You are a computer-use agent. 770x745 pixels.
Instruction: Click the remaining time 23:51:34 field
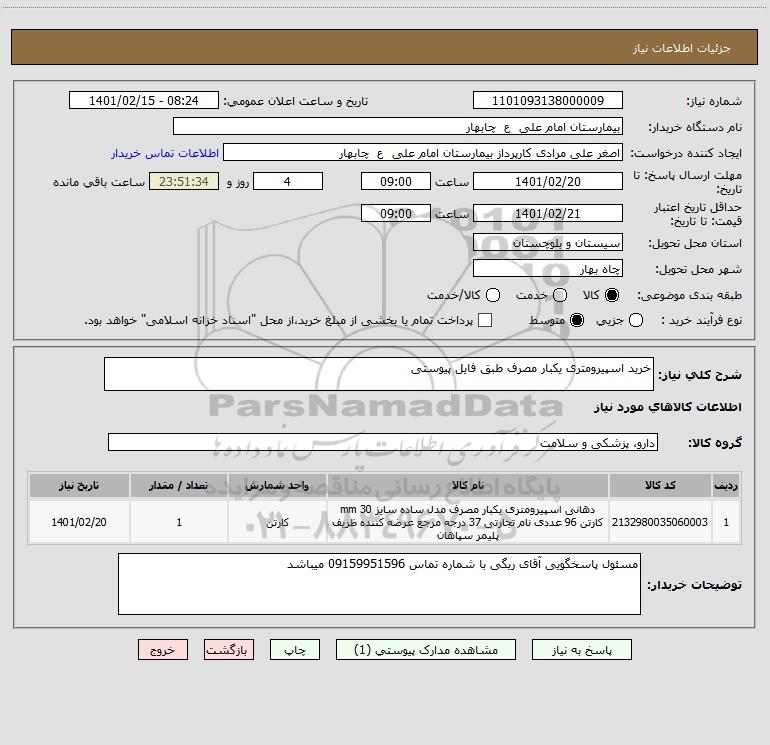pyautogui.click(x=184, y=181)
